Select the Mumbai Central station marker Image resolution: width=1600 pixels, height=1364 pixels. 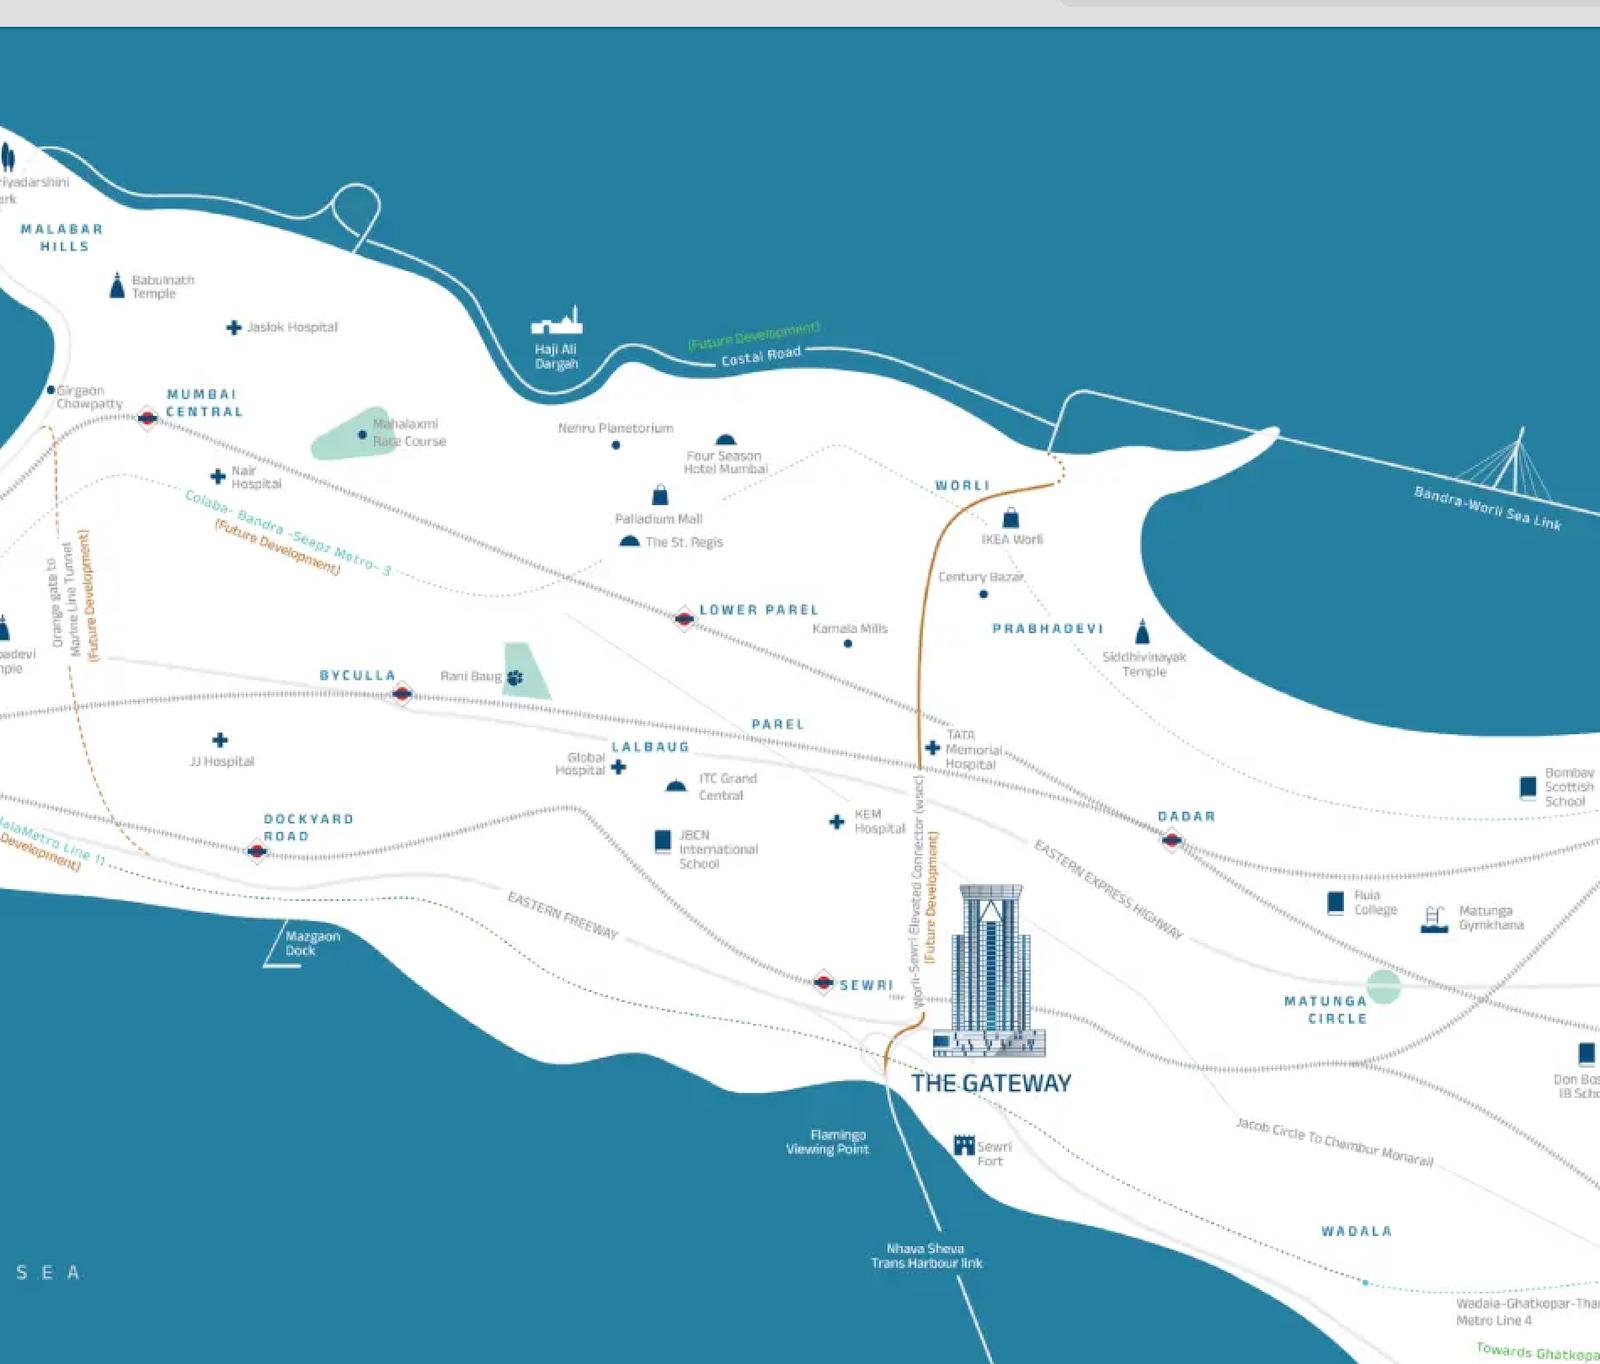point(147,418)
